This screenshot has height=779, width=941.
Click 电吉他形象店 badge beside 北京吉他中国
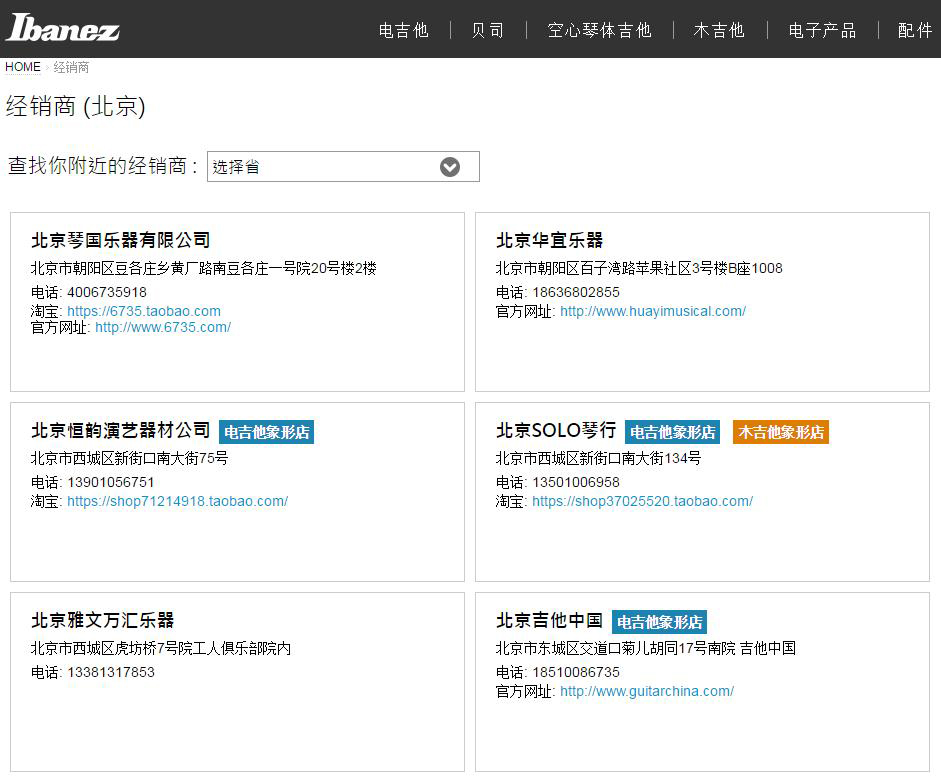659,622
